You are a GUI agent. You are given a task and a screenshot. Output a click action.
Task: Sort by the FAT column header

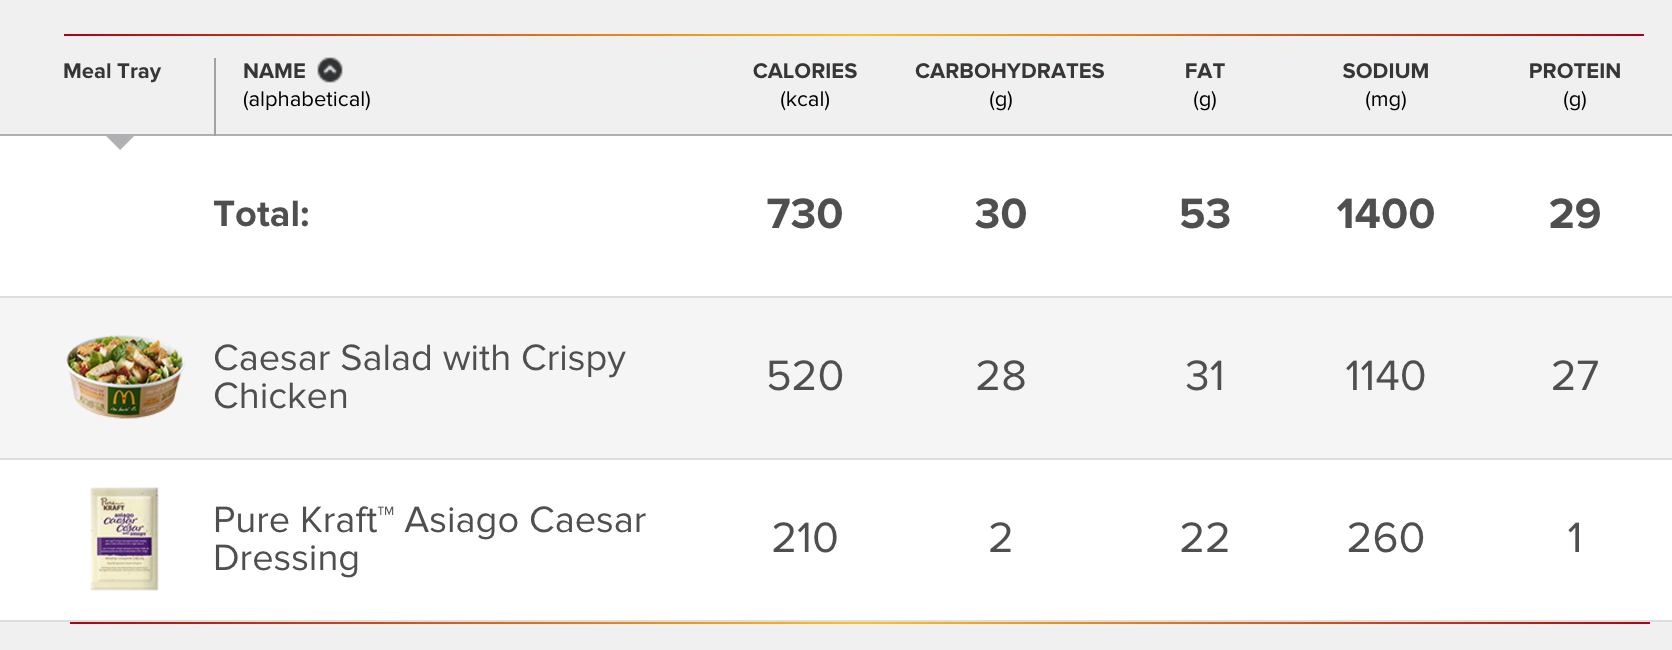[1205, 84]
